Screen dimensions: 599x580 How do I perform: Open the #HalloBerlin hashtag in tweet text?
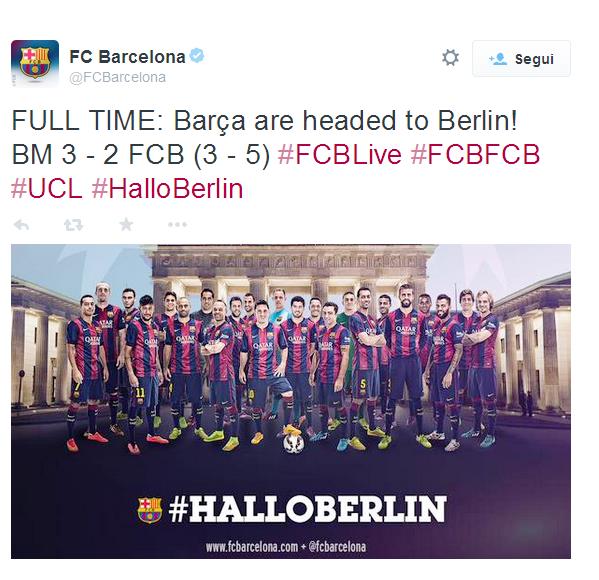[x=167, y=189]
